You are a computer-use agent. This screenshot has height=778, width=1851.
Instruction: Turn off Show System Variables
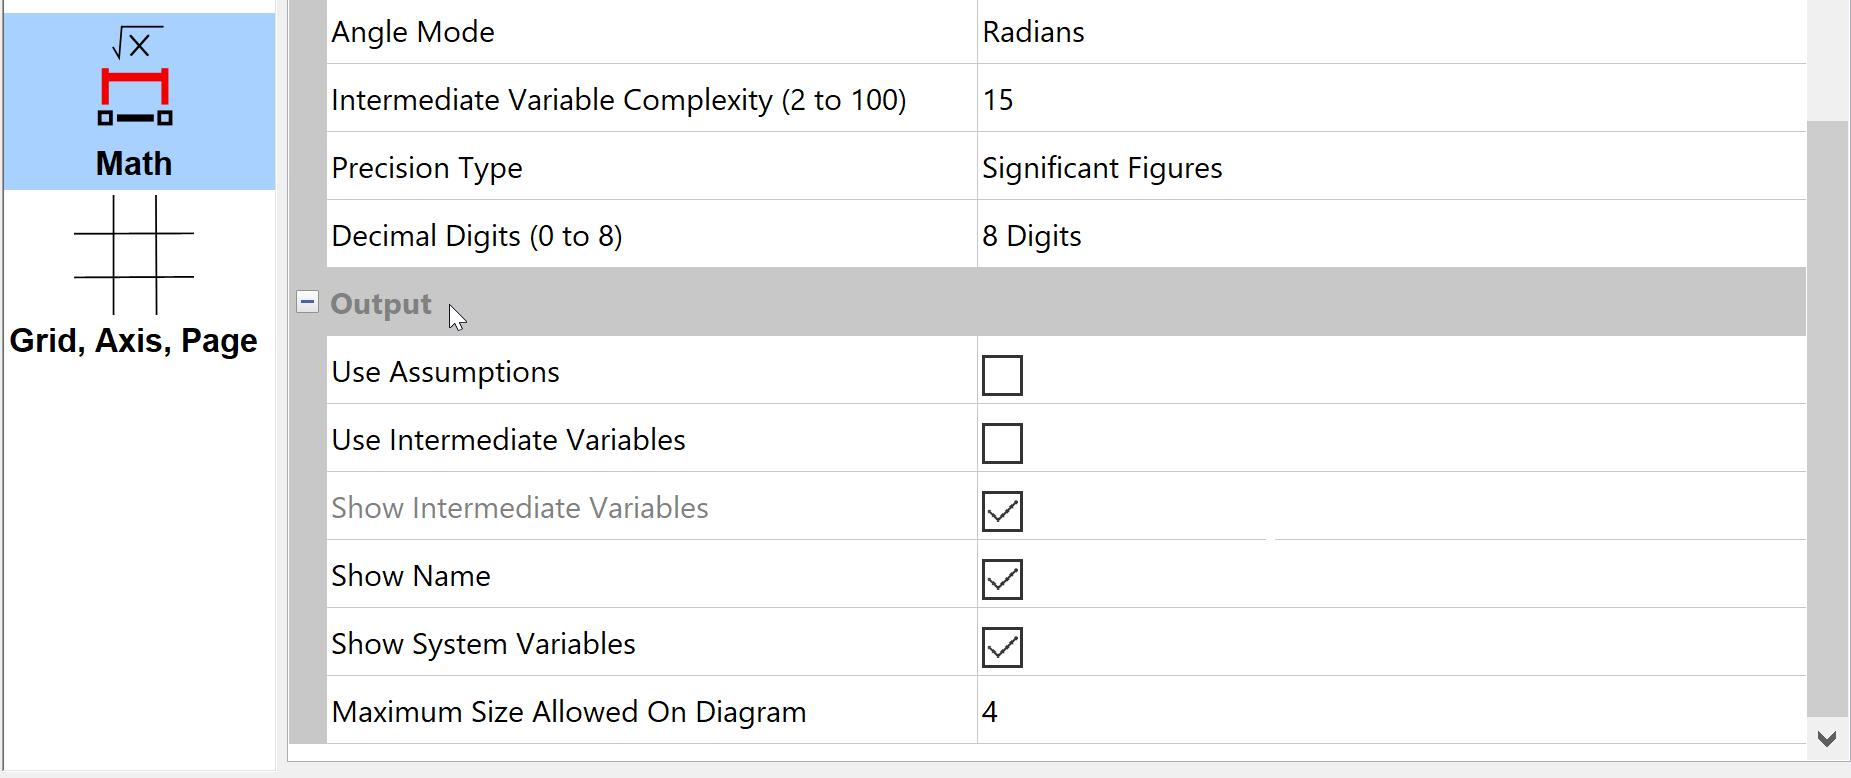(1002, 648)
